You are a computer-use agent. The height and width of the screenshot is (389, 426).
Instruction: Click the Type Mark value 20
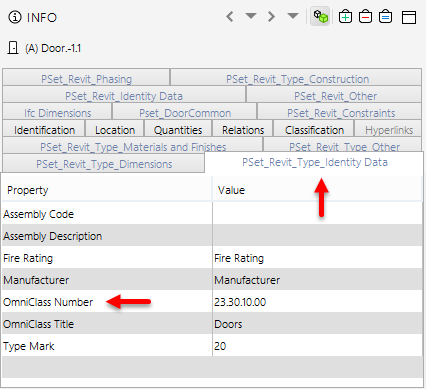[x=318, y=346]
